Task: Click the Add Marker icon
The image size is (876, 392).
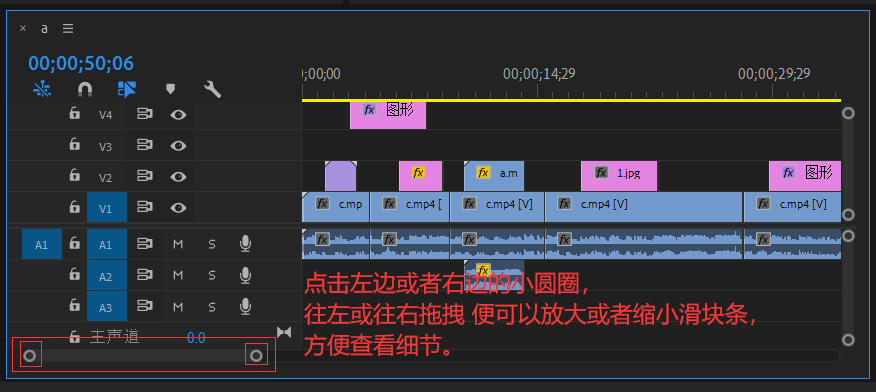Action: pos(170,89)
